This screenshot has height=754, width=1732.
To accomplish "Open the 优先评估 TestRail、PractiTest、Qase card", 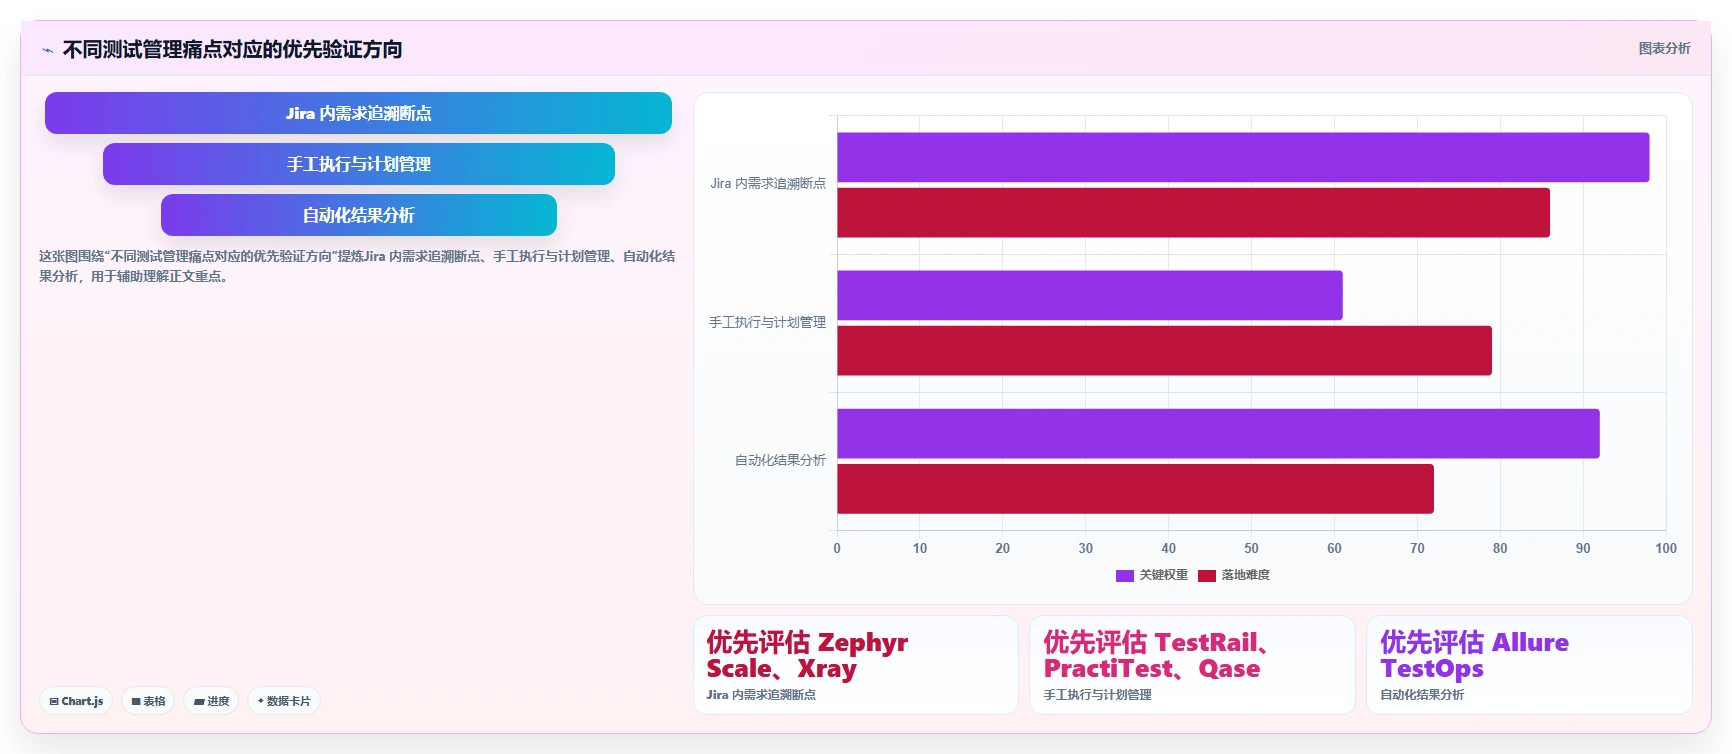I will pyautogui.click(x=1192, y=665).
